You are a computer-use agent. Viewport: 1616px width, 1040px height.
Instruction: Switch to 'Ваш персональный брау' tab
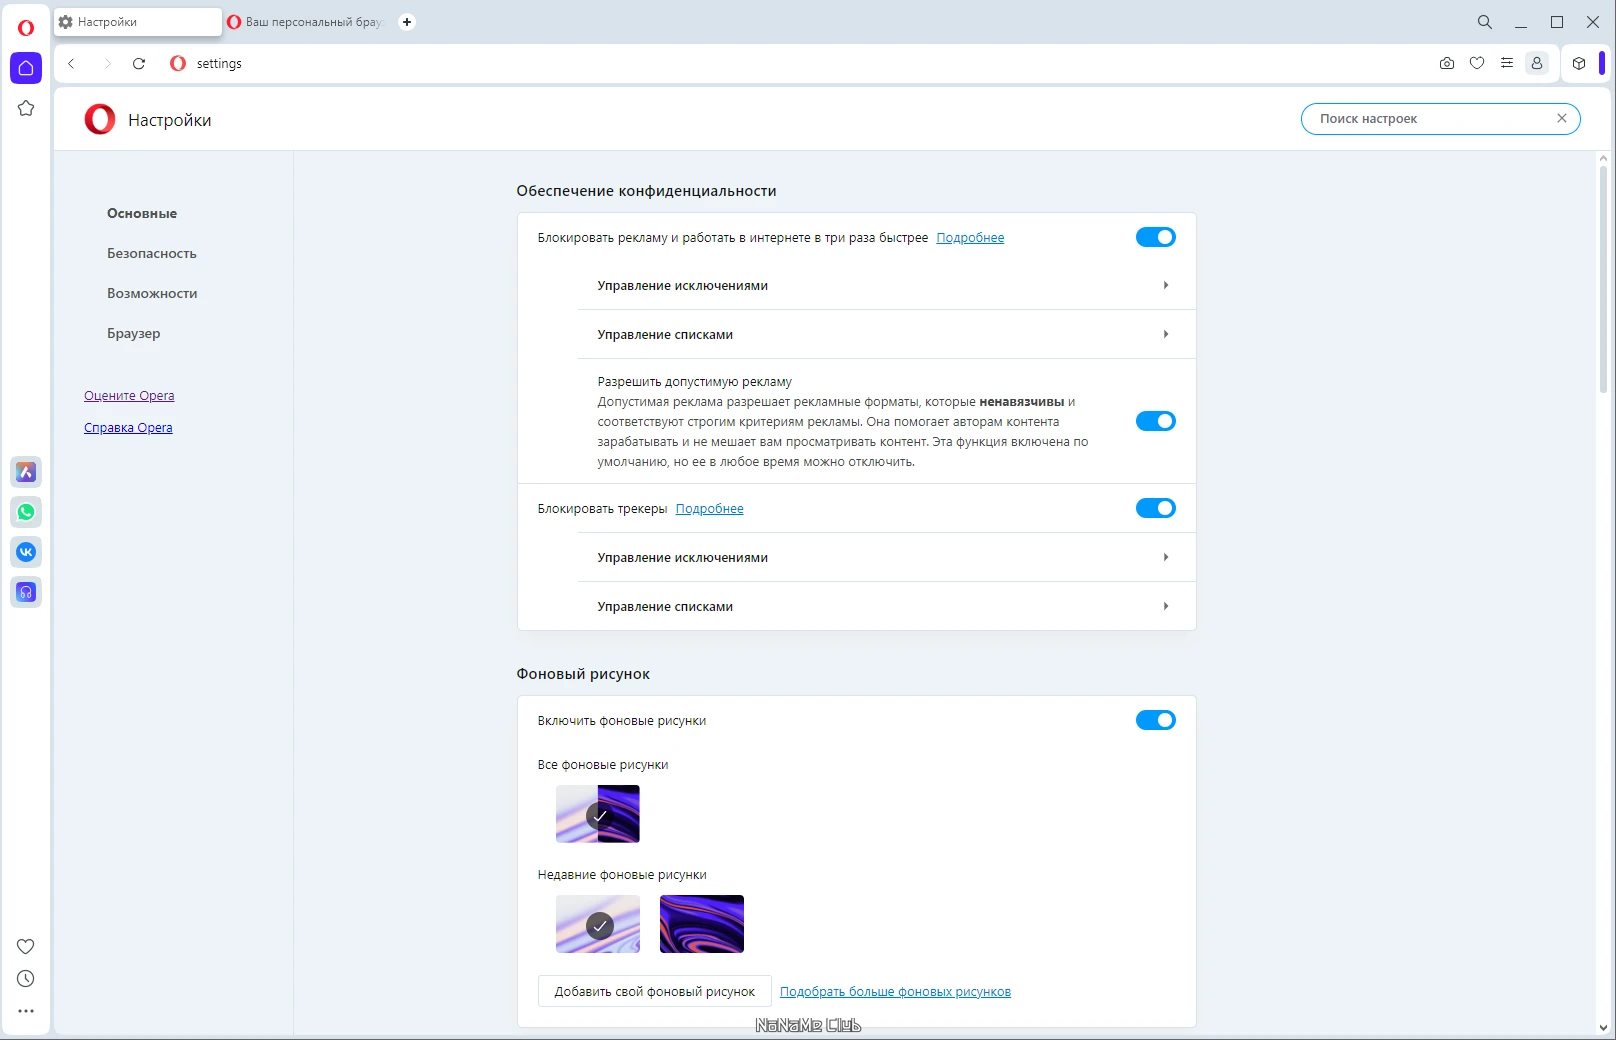[306, 22]
